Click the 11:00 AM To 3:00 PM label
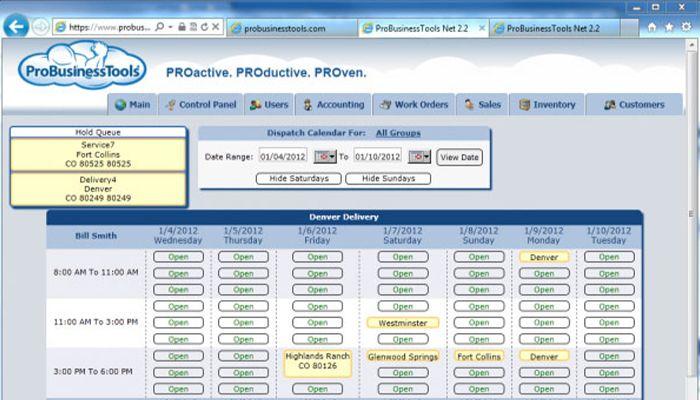The width and height of the screenshot is (700, 400). [96, 322]
